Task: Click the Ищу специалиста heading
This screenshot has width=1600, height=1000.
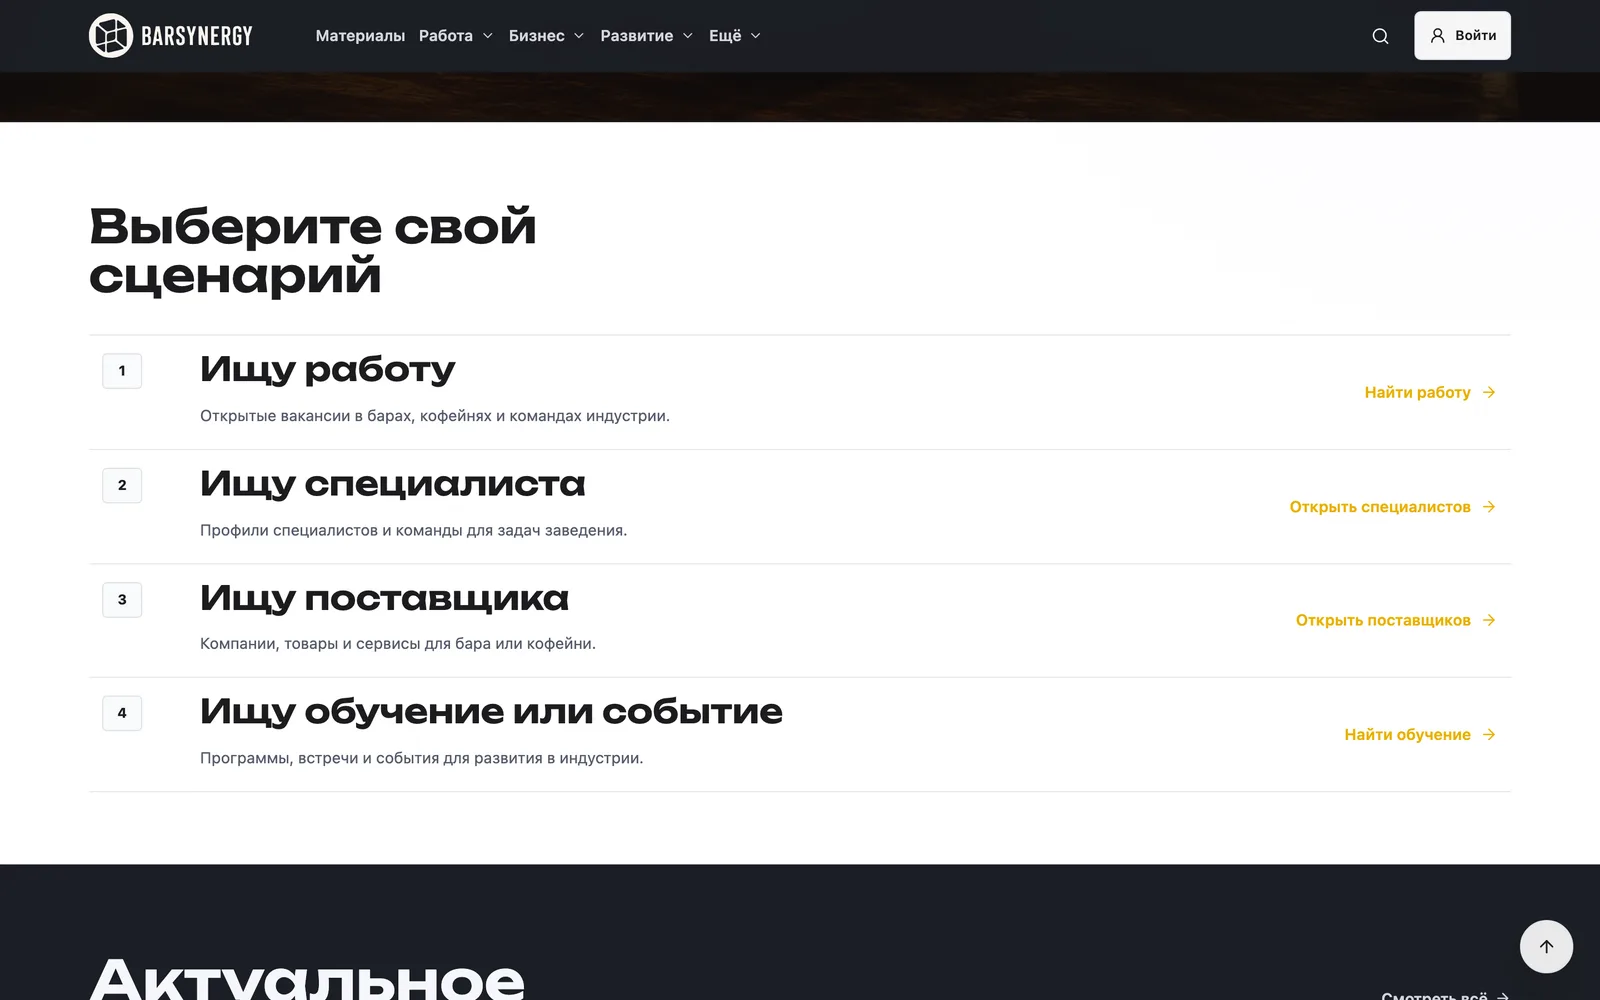Action: click(x=392, y=485)
